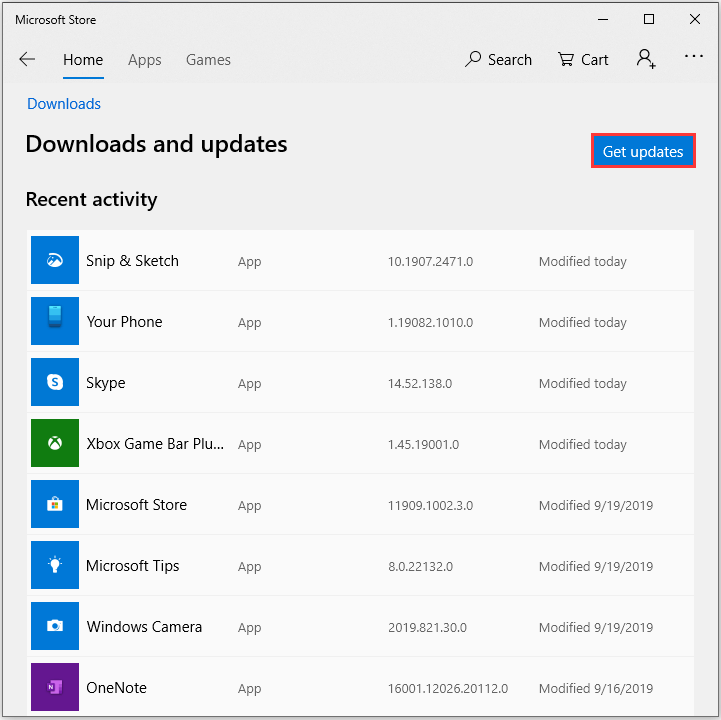Click the Windows Camera app icon
The image size is (721, 720).
coord(55,626)
